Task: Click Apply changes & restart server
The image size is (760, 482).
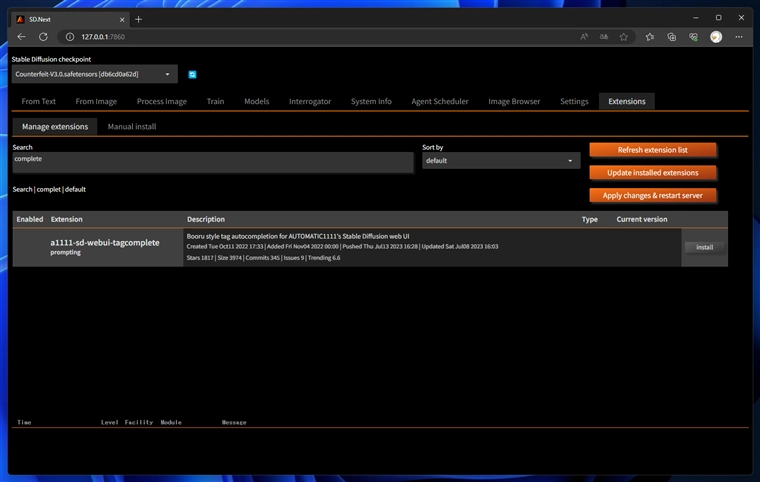Action: coord(652,195)
